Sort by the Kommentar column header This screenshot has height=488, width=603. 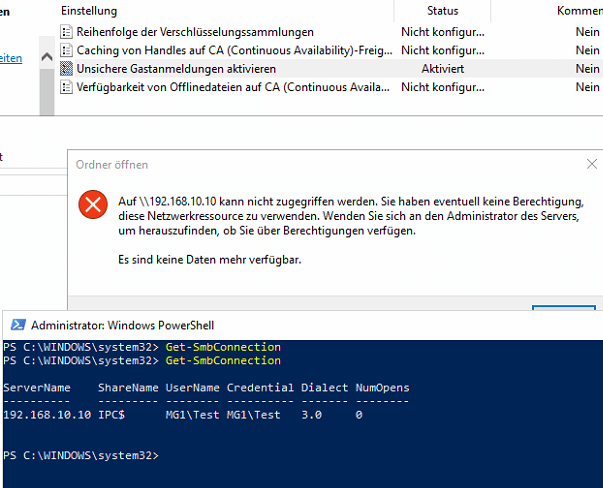click(x=578, y=10)
